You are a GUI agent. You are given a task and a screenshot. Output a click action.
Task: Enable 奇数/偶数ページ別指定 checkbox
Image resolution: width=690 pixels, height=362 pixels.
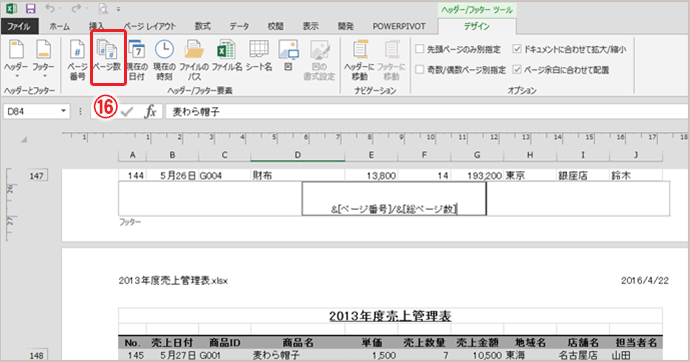420,69
